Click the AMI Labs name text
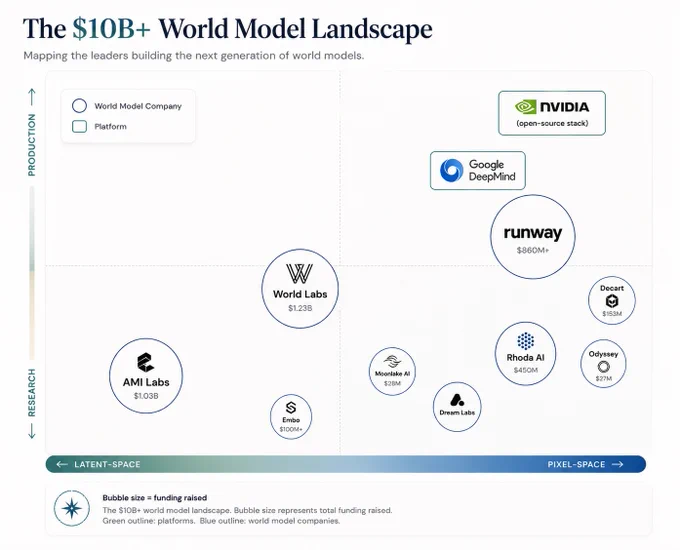Image resolution: width=680 pixels, height=550 pixels. click(146, 382)
